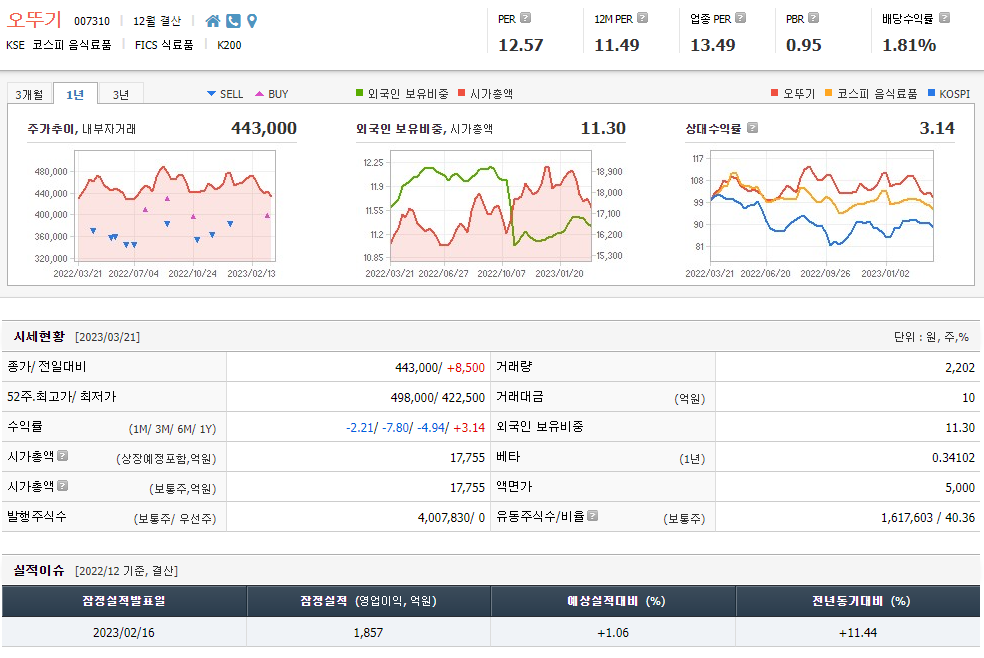Select the 3년 chart period tab
984x658 pixels.
click(x=121, y=94)
